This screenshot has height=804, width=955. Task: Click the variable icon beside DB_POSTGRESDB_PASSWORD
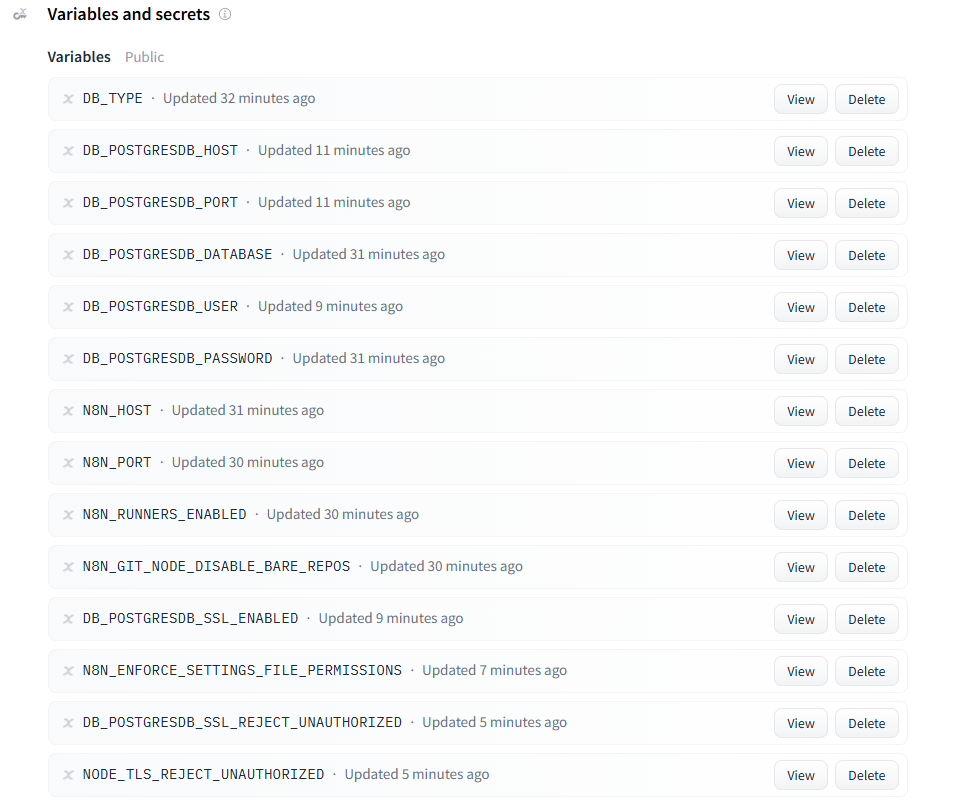pyautogui.click(x=68, y=359)
